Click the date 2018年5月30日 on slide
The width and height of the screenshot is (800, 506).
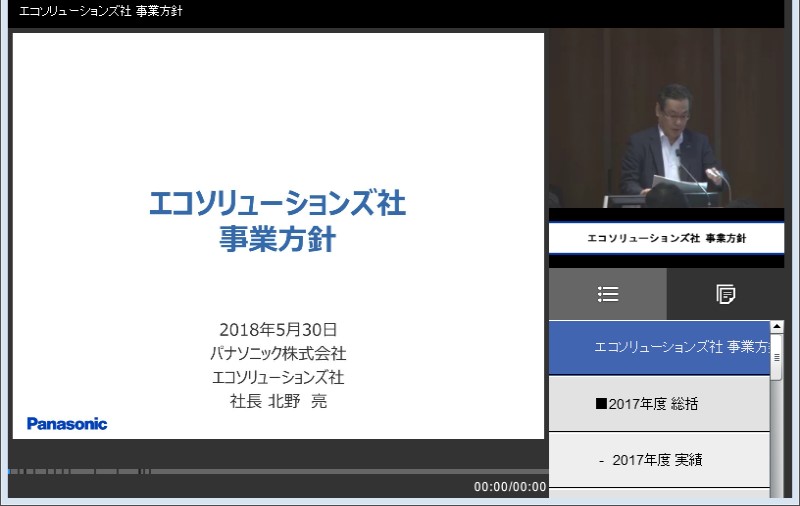pos(278,330)
